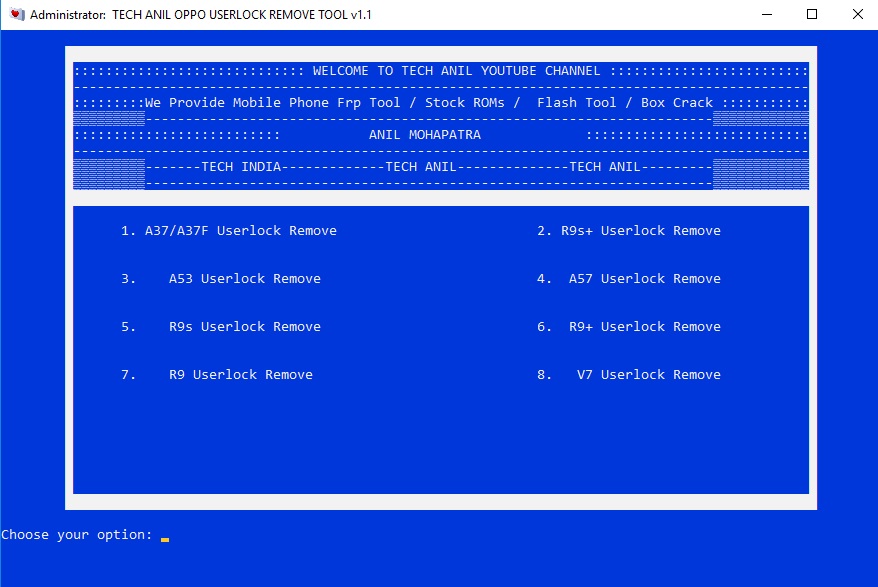The width and height of the screenshot is (878, 587).
Task: Click the console app icon in title bar
Action: click(x=17, y=15)
